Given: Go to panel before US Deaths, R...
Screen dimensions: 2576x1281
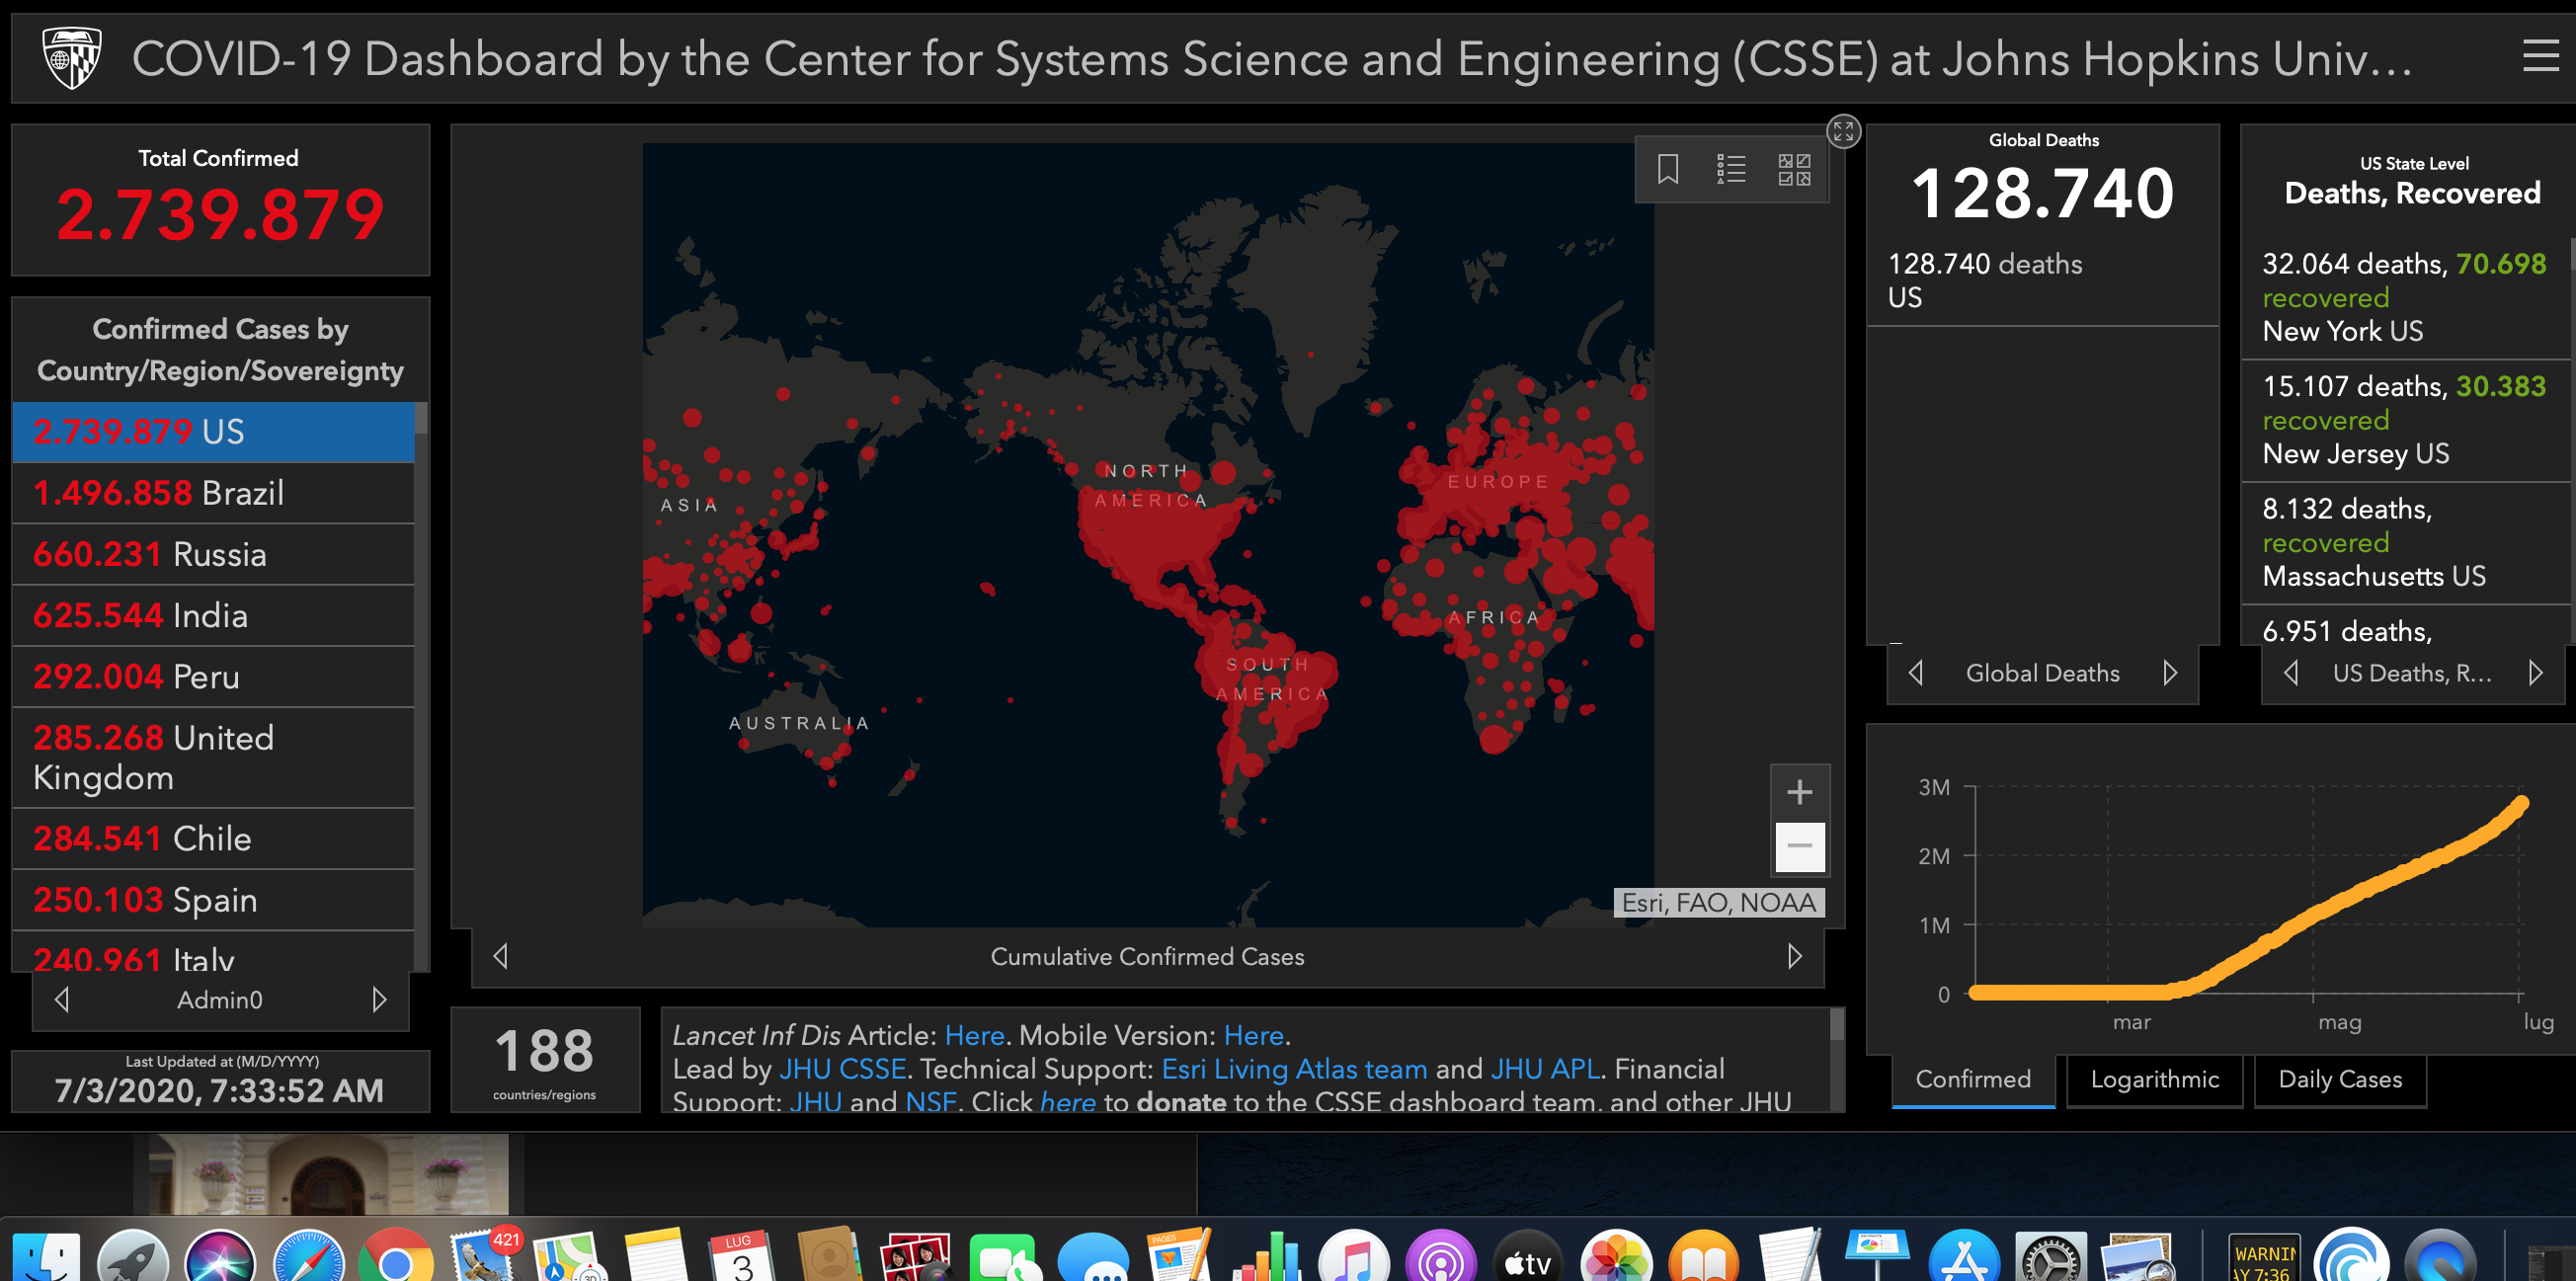Looking at the screenshot, I should coord(2291,672).
